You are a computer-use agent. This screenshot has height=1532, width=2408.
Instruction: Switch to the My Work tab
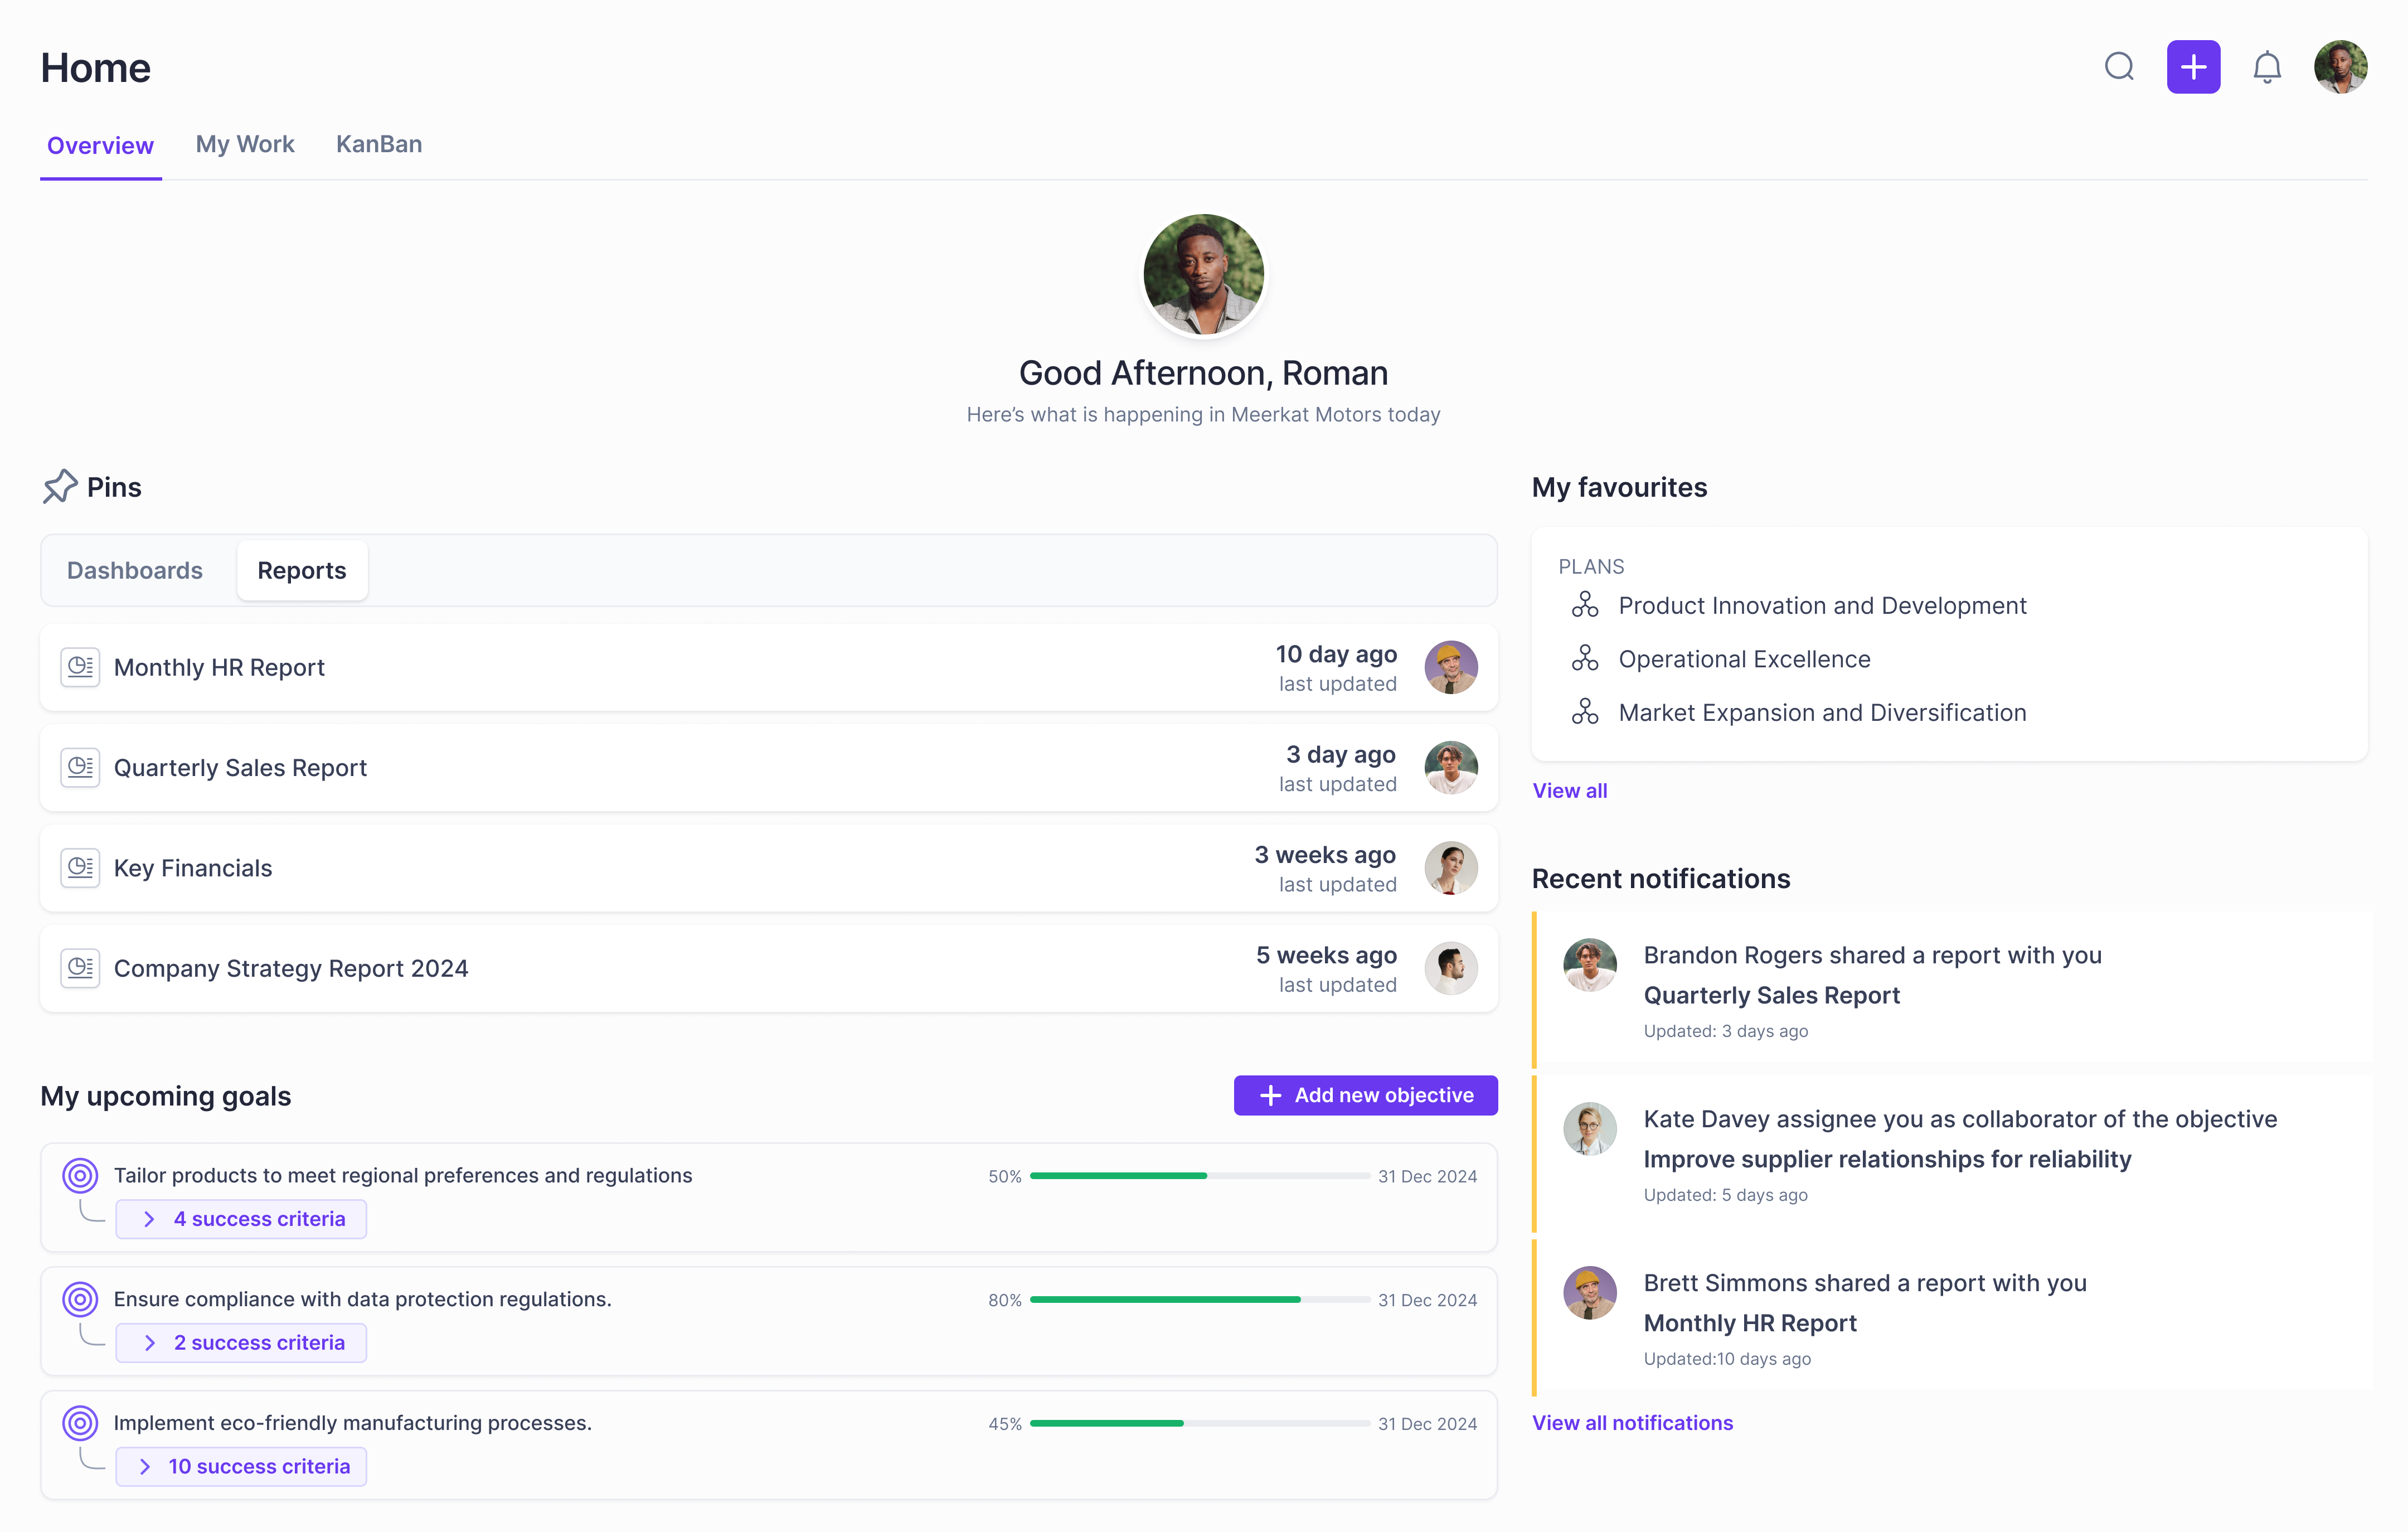click(245, 144)
